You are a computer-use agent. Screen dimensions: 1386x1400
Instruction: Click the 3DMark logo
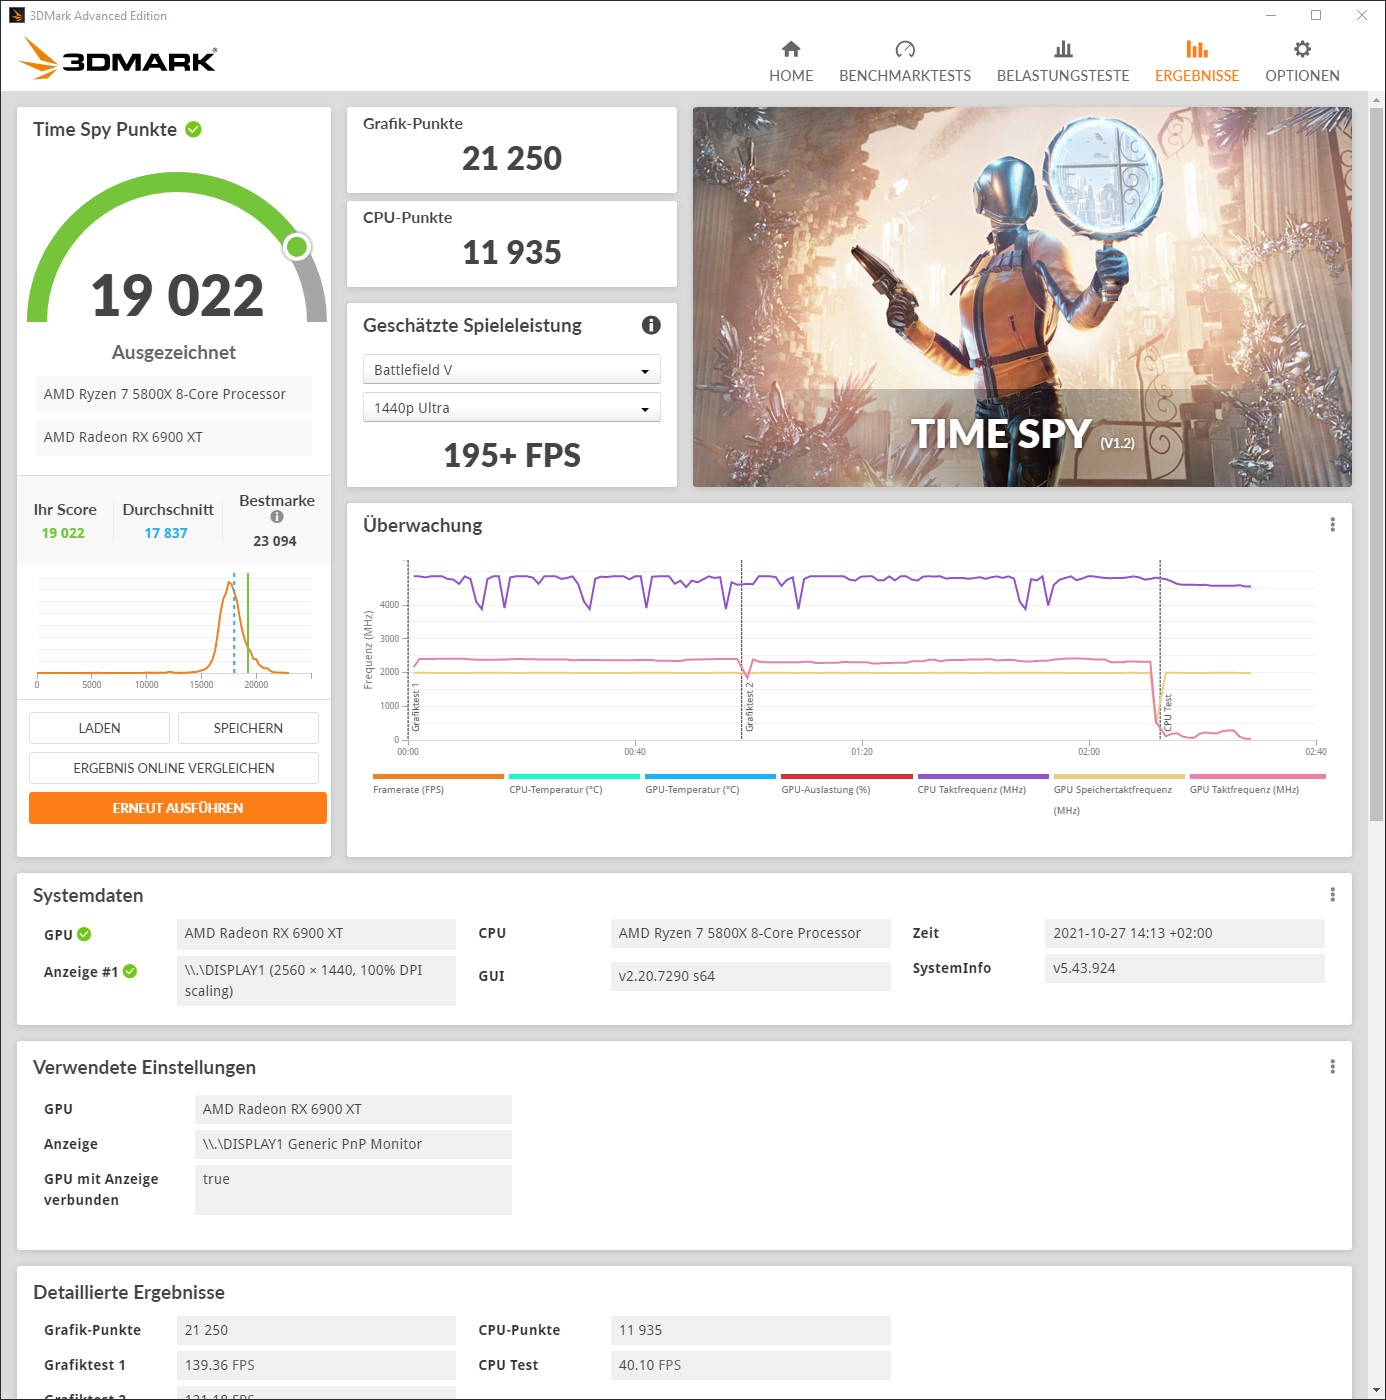click(118, 58)
